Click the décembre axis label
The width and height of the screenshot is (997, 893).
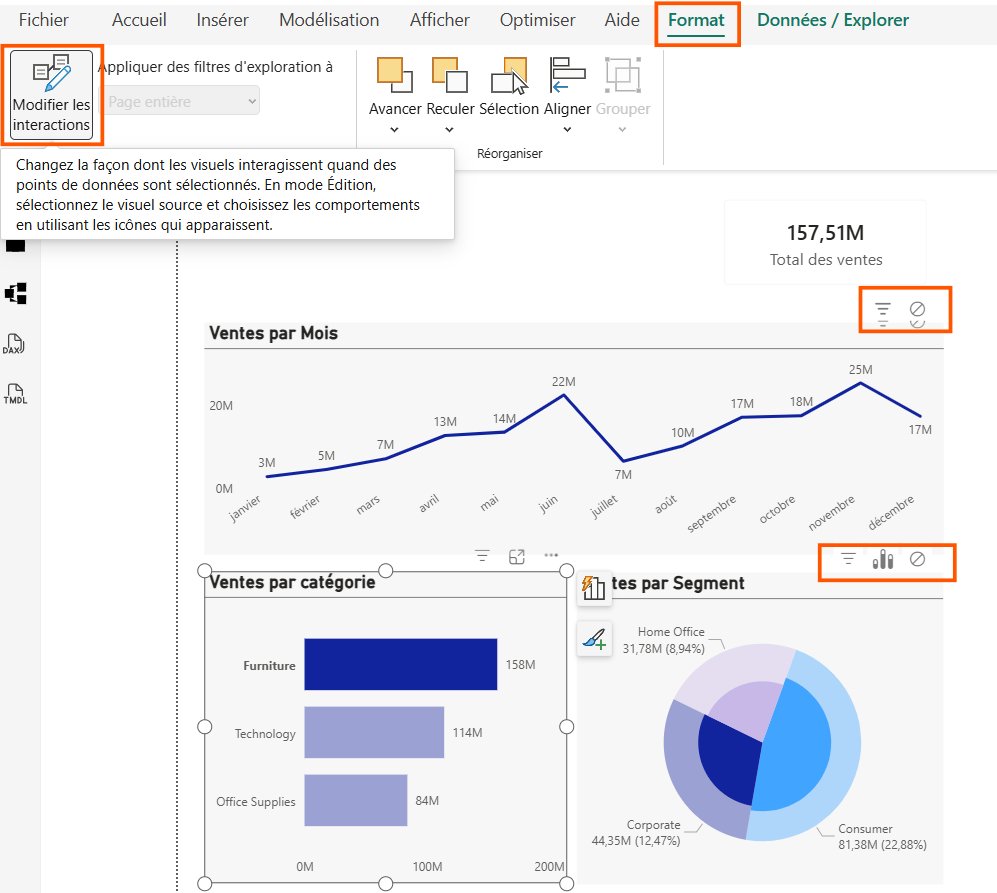pos(891,512)
